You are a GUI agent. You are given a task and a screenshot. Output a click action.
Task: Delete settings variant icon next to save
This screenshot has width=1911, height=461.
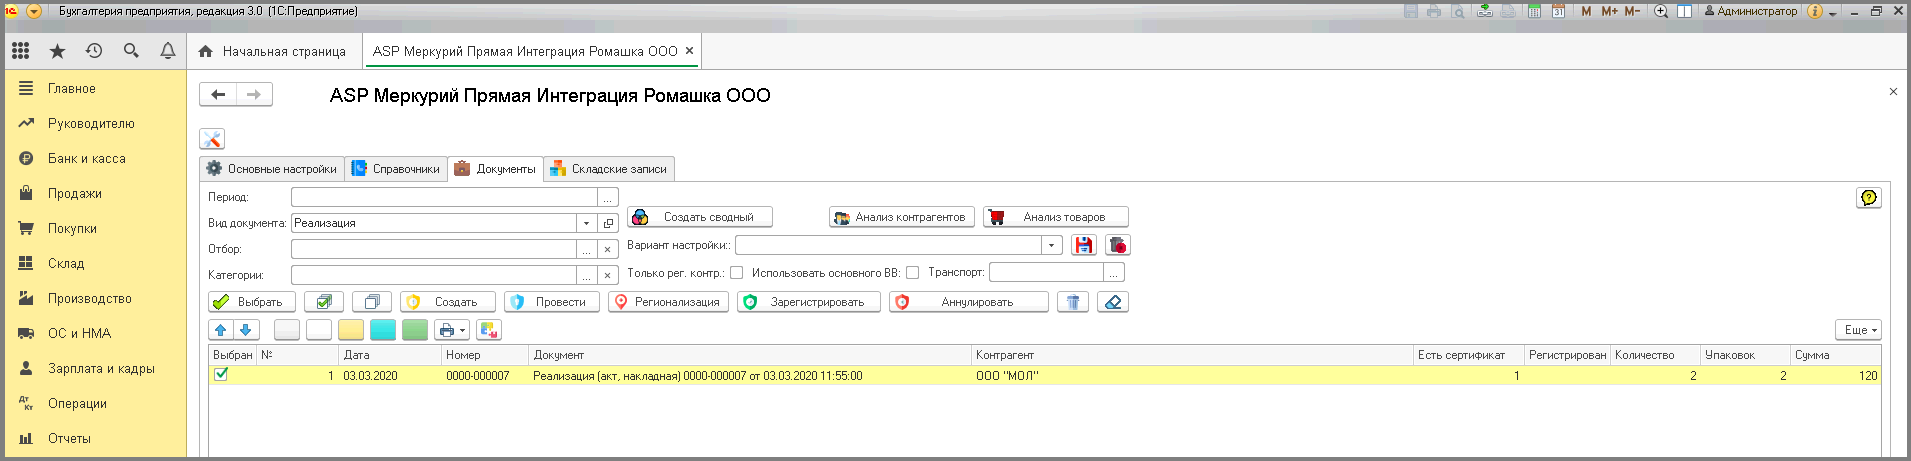coord(1118,245)
